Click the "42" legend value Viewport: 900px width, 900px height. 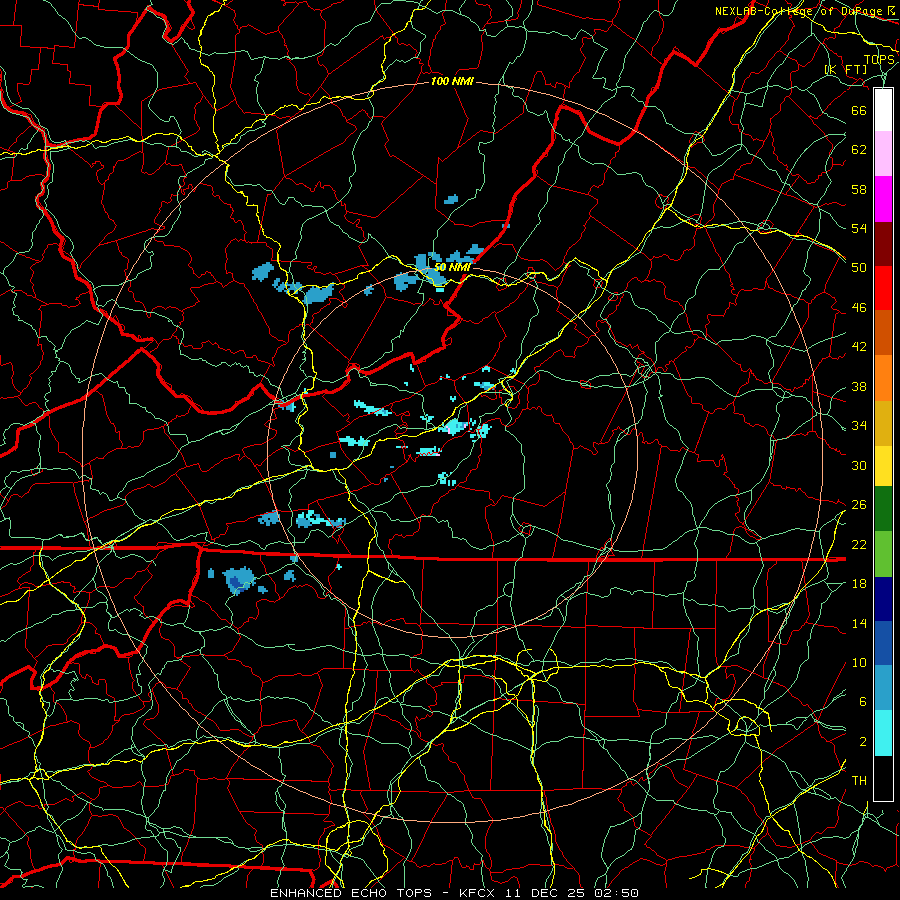coord(859,346)
